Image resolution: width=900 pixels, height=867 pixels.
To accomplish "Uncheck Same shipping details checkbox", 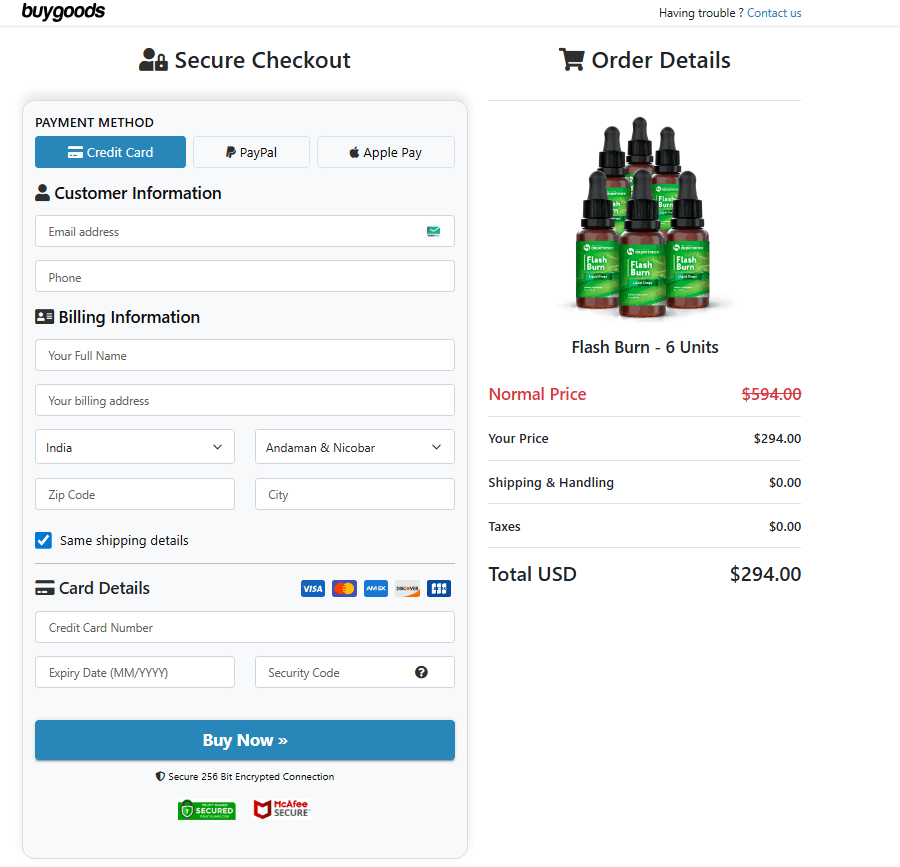I will click(44, 540).
